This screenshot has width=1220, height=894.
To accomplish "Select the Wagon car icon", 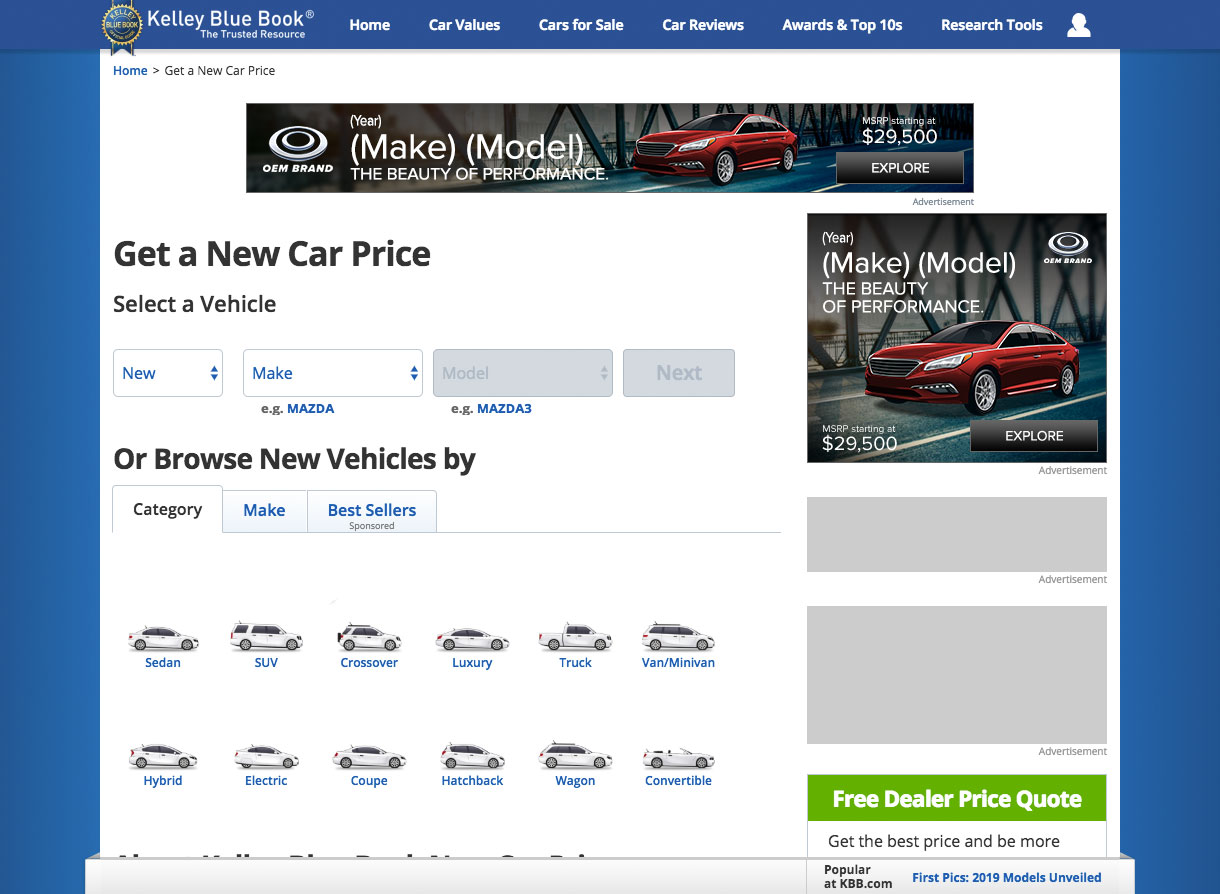I will 575,756.
